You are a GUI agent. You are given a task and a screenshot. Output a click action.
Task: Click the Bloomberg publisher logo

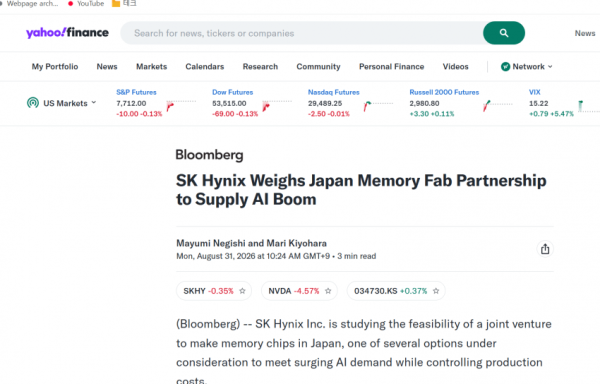(x=209, y=155)
